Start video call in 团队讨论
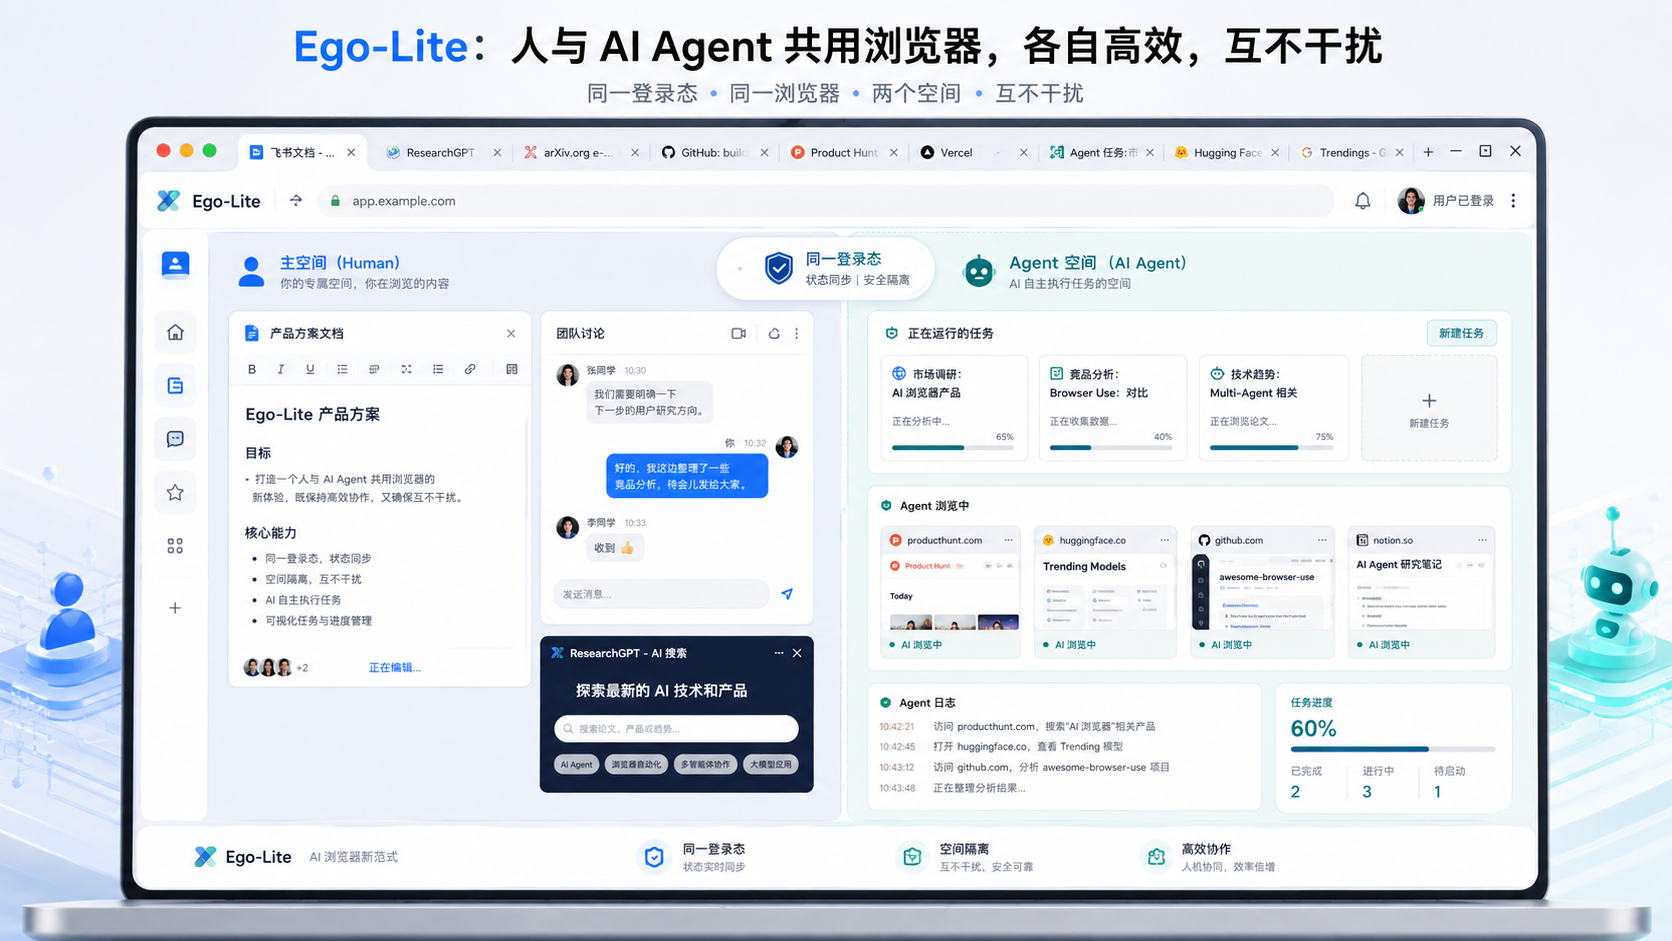This screenshot has height=941, width=1672. point(738,334)
